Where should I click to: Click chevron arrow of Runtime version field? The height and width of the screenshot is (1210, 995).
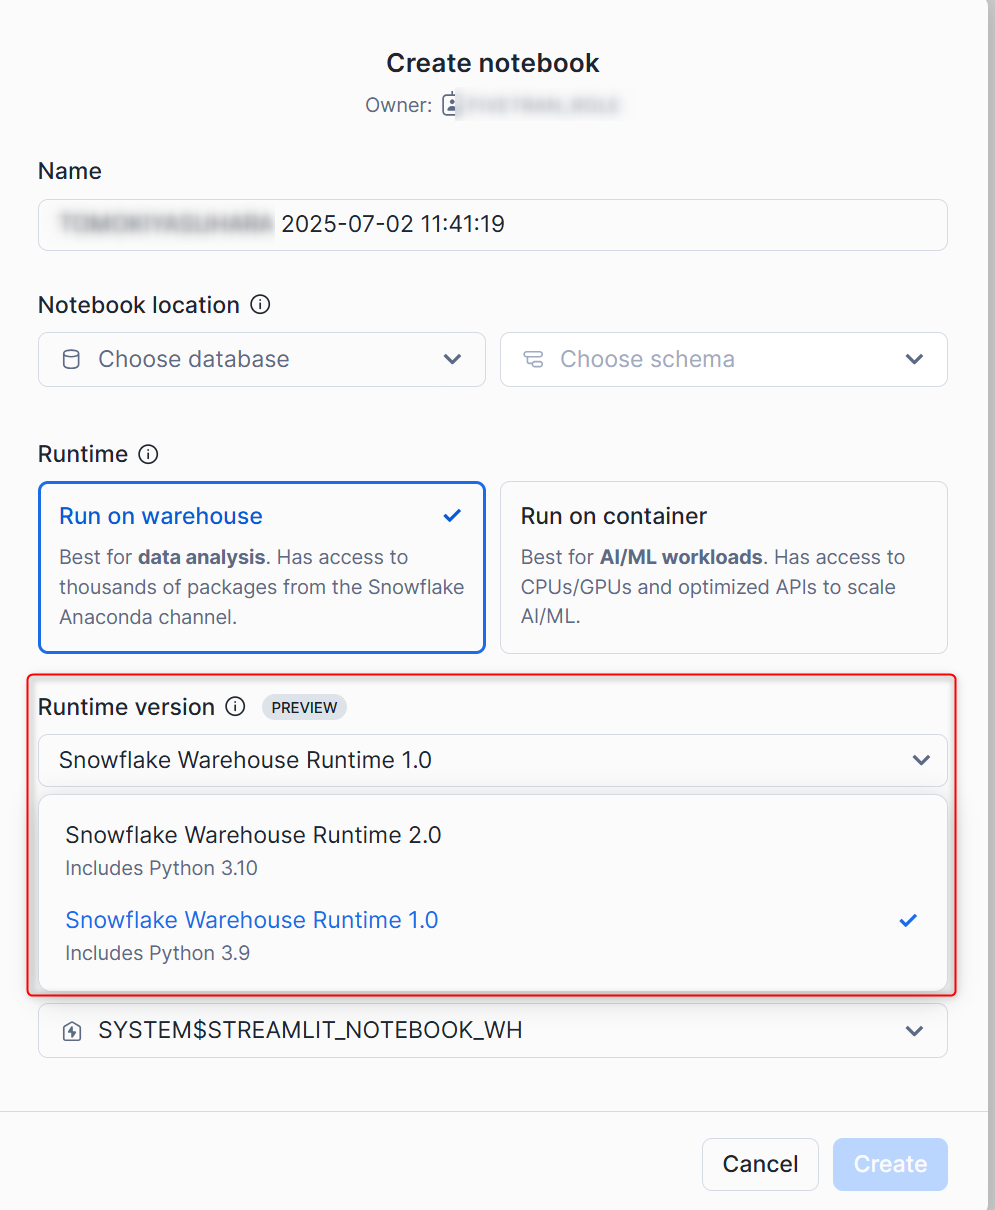coord(922,760)
